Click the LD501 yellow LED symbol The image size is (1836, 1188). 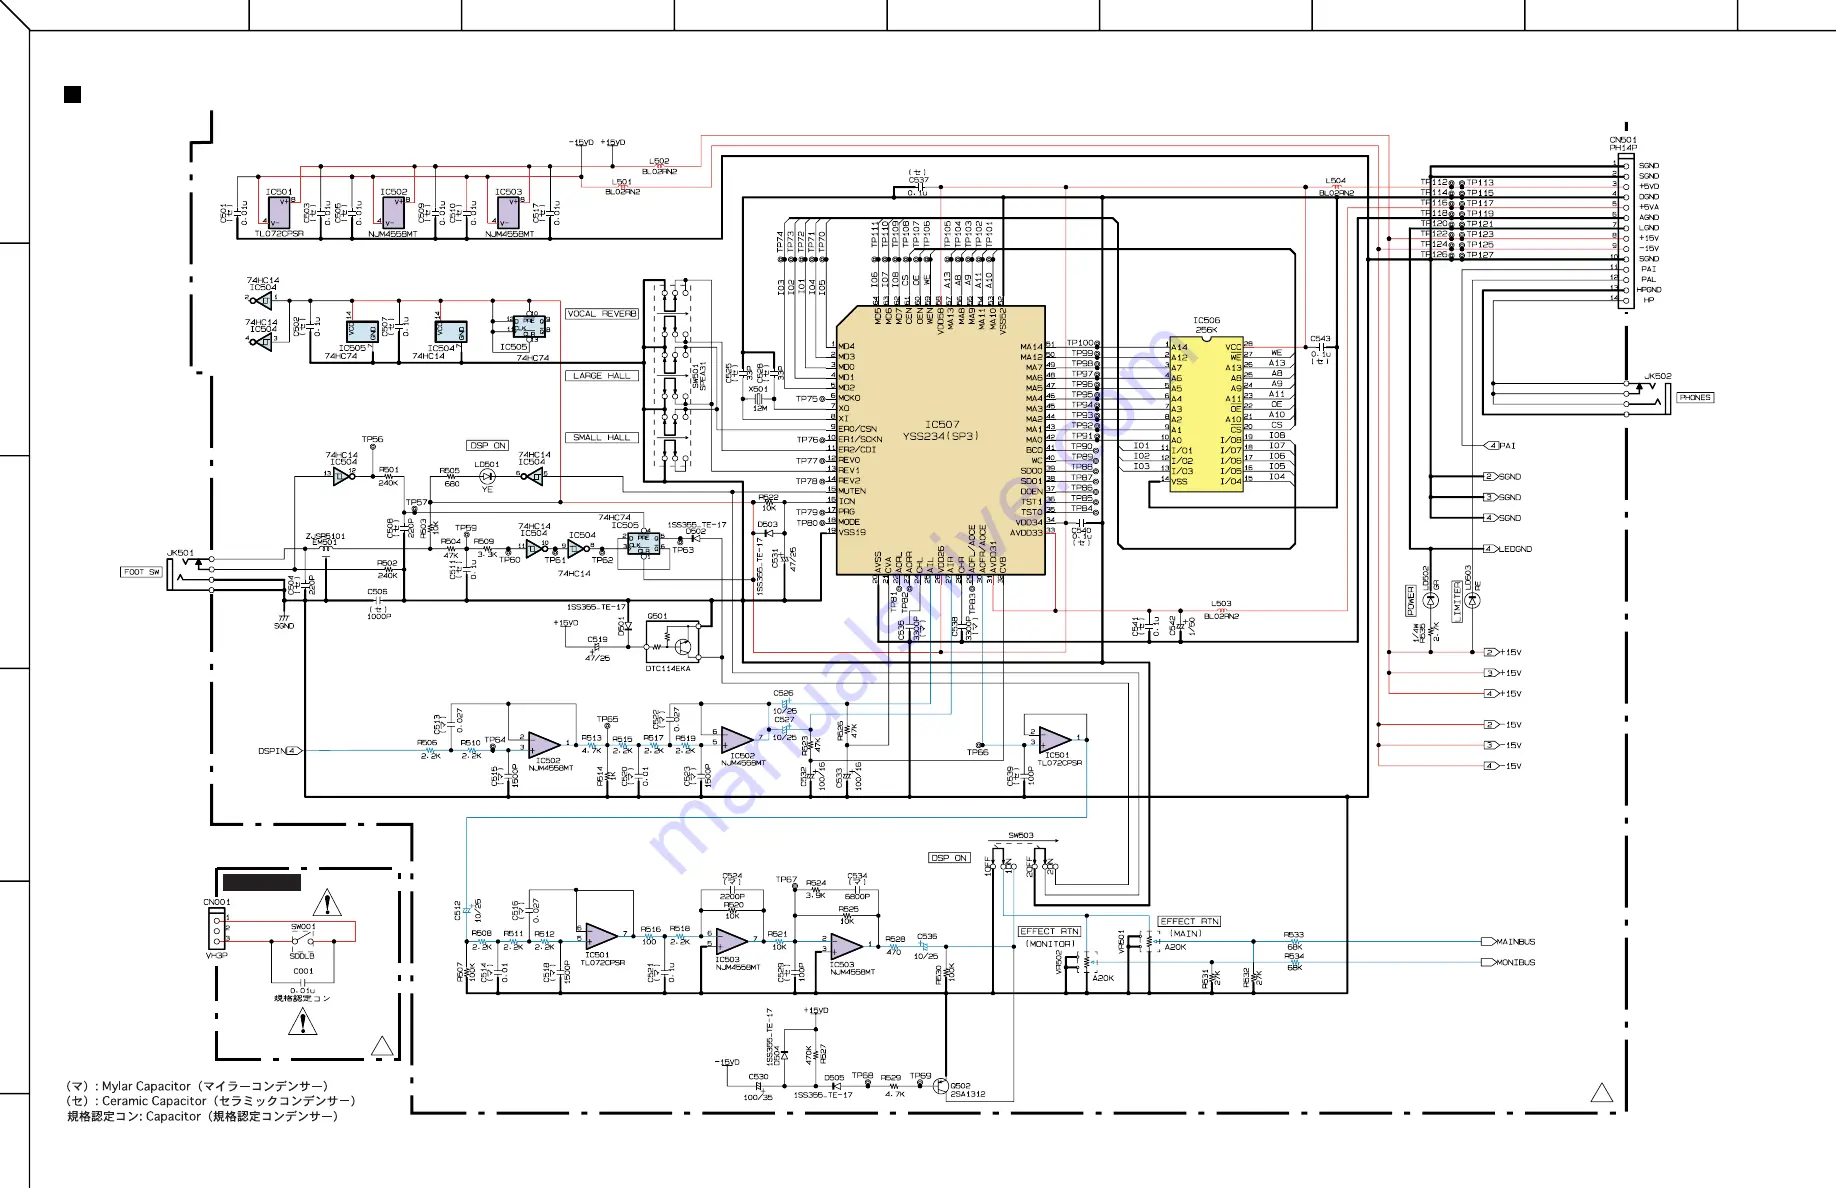(x=487, y=477)
